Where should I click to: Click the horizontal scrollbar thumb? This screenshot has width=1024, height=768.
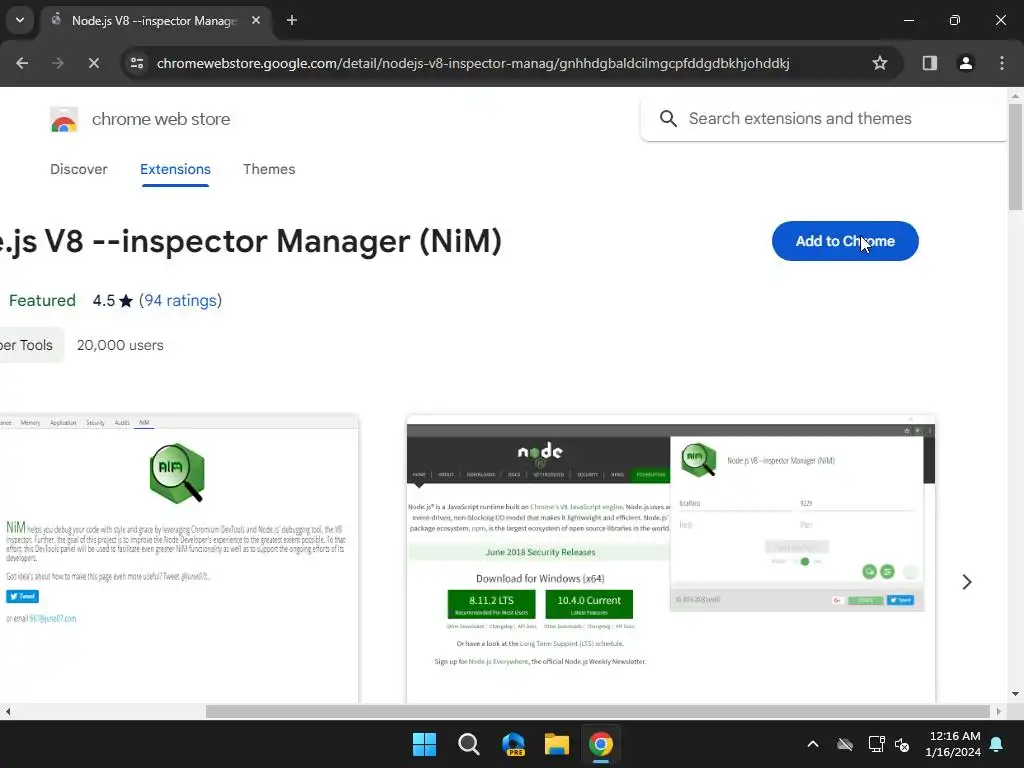pyautogui.click(x=598, y=711)
